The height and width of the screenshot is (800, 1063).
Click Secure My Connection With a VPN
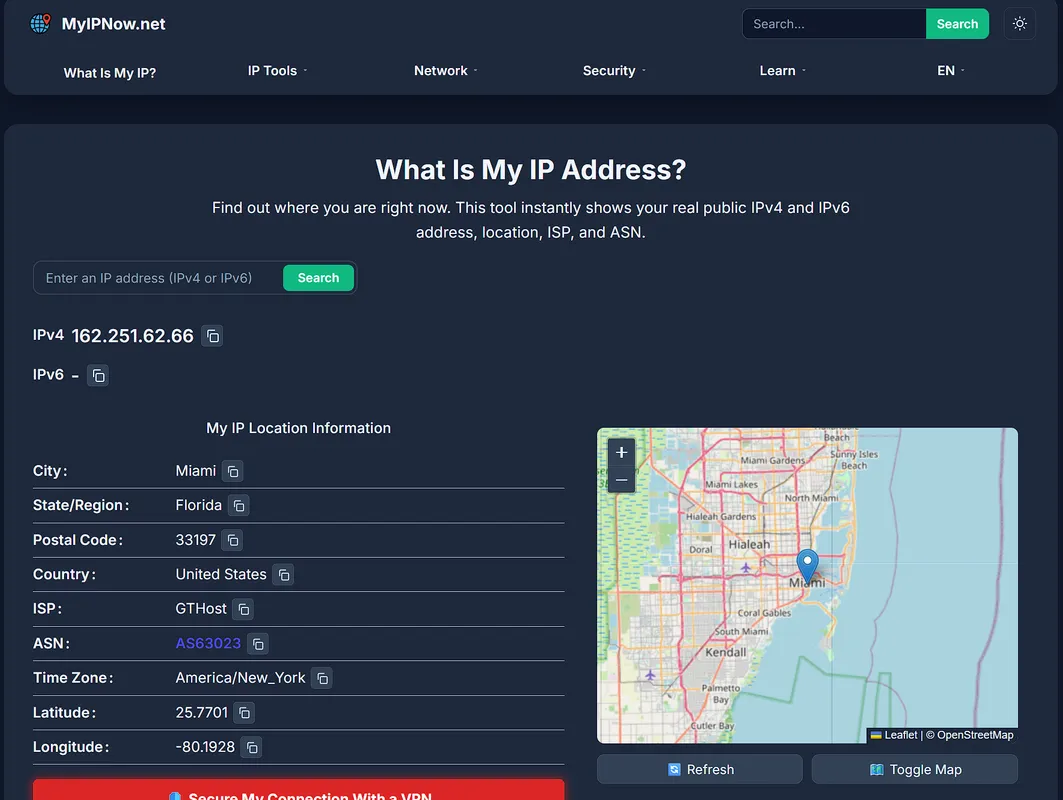point(298,791)
